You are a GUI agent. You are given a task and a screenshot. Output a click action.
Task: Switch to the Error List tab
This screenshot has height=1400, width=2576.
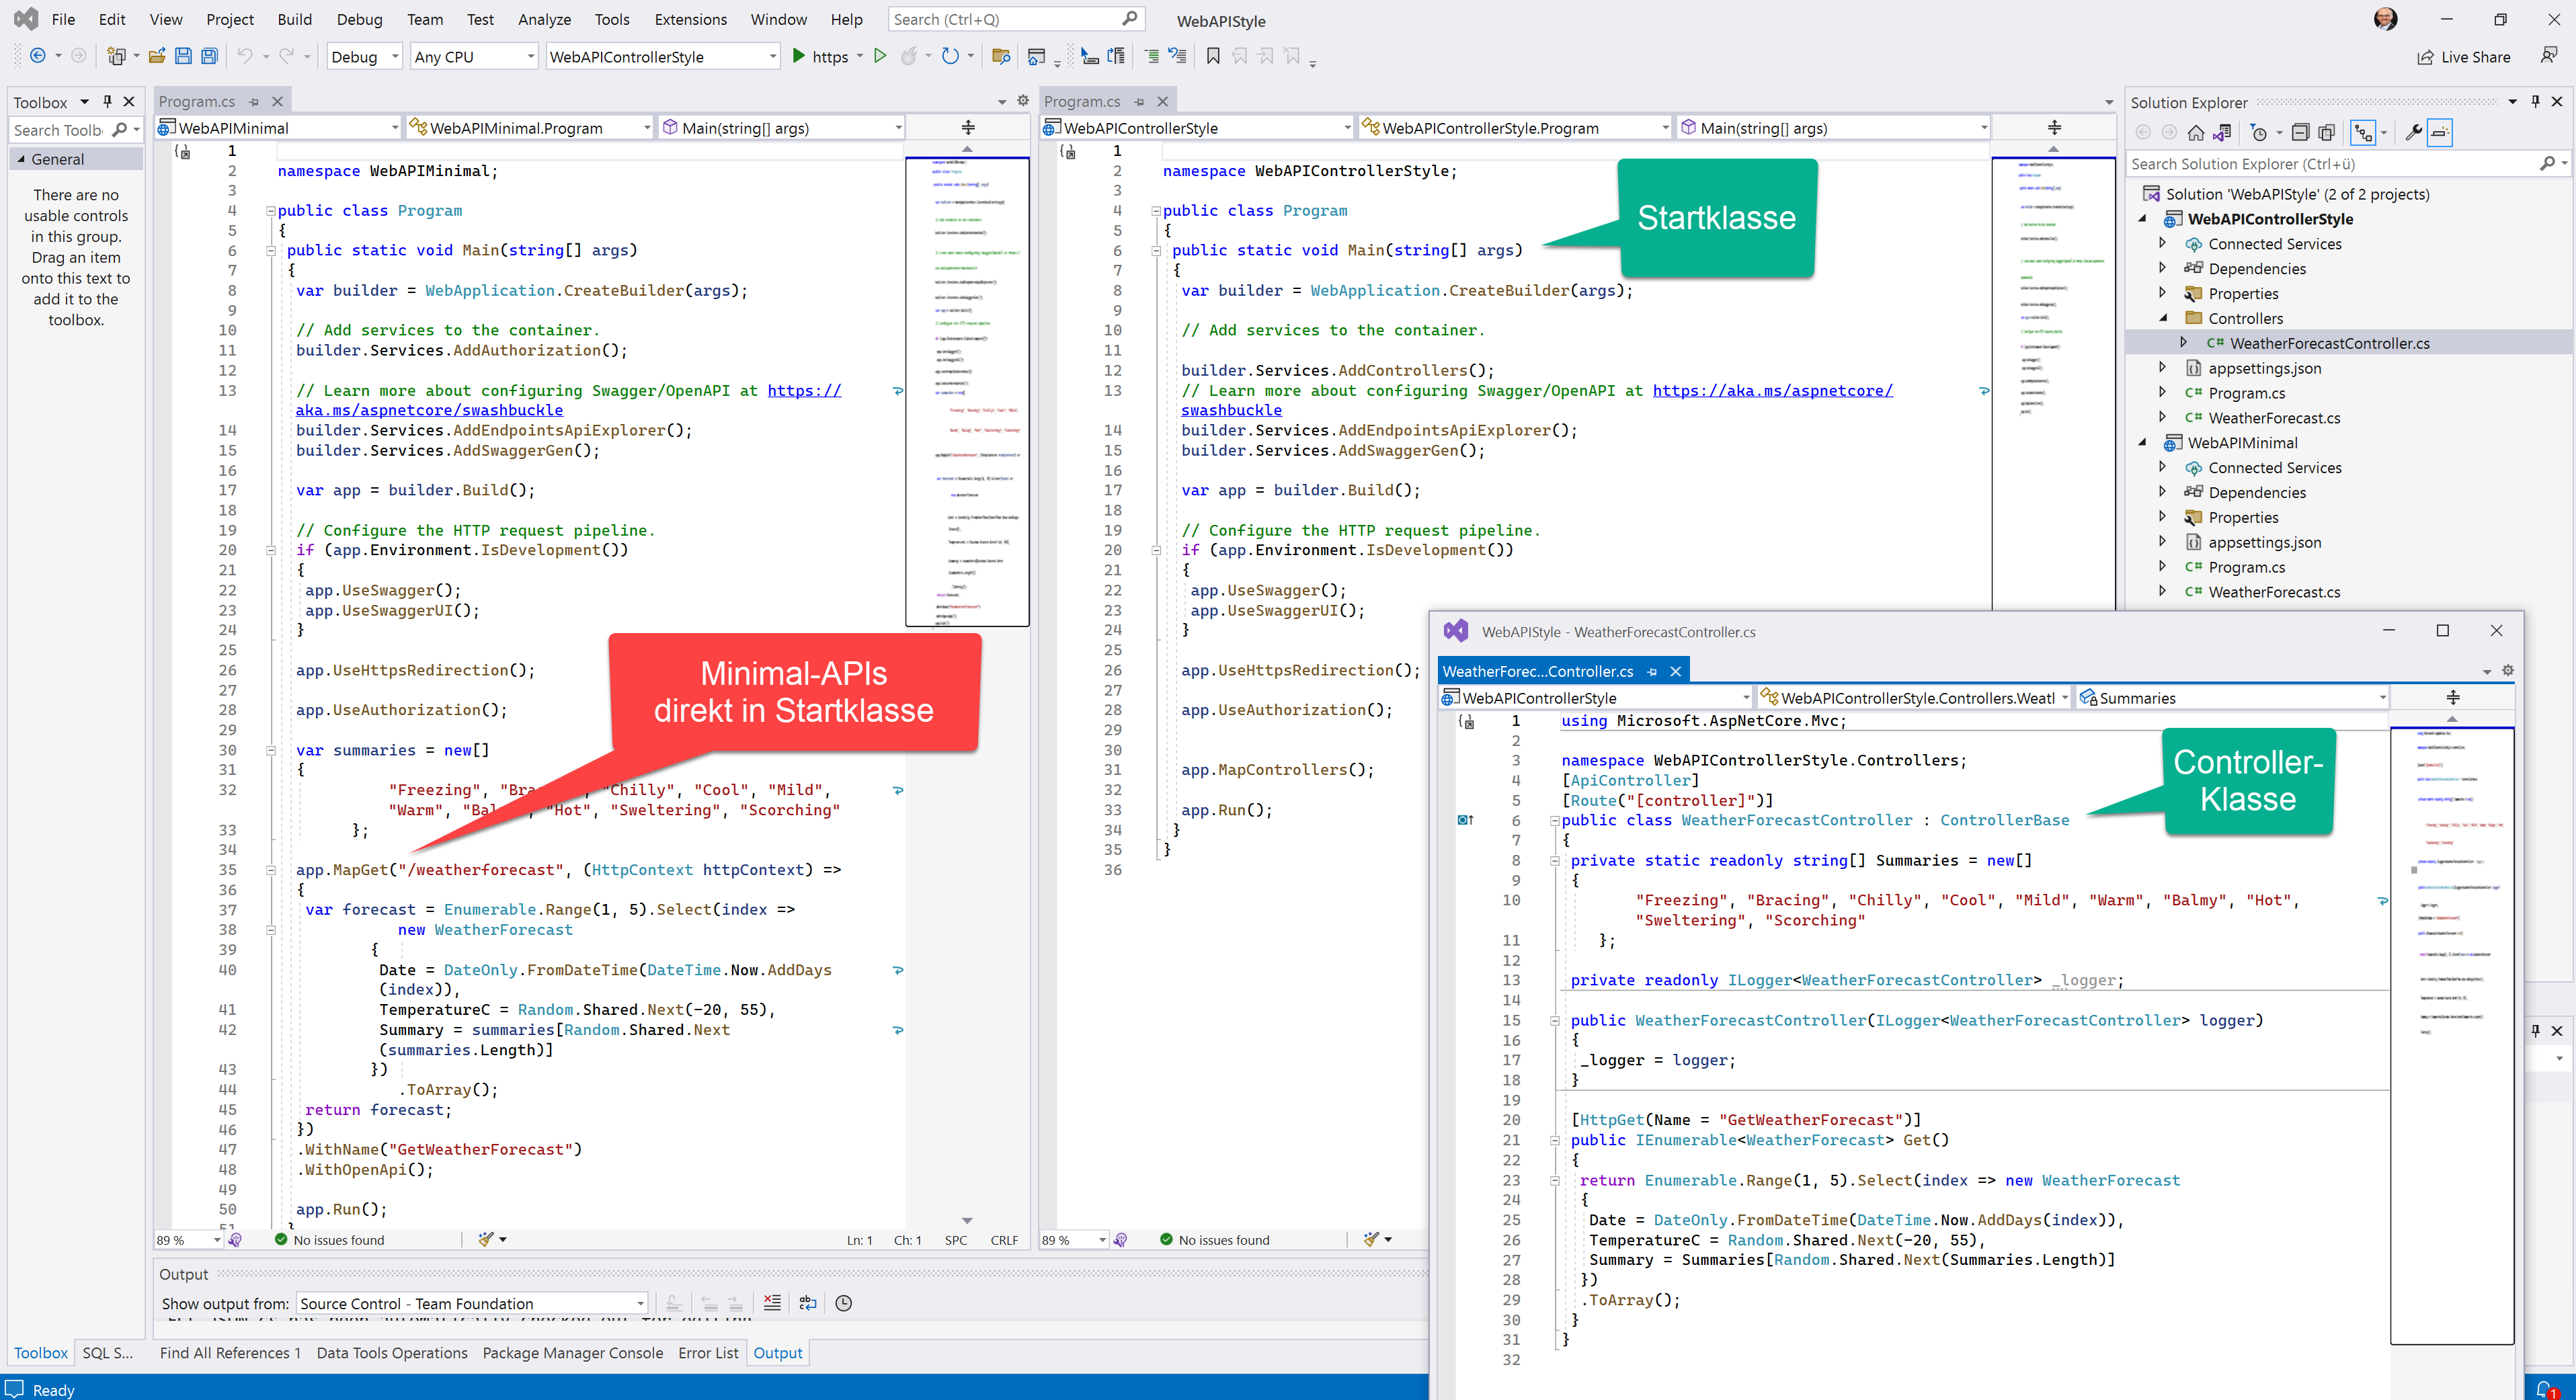pos(707,1353)
